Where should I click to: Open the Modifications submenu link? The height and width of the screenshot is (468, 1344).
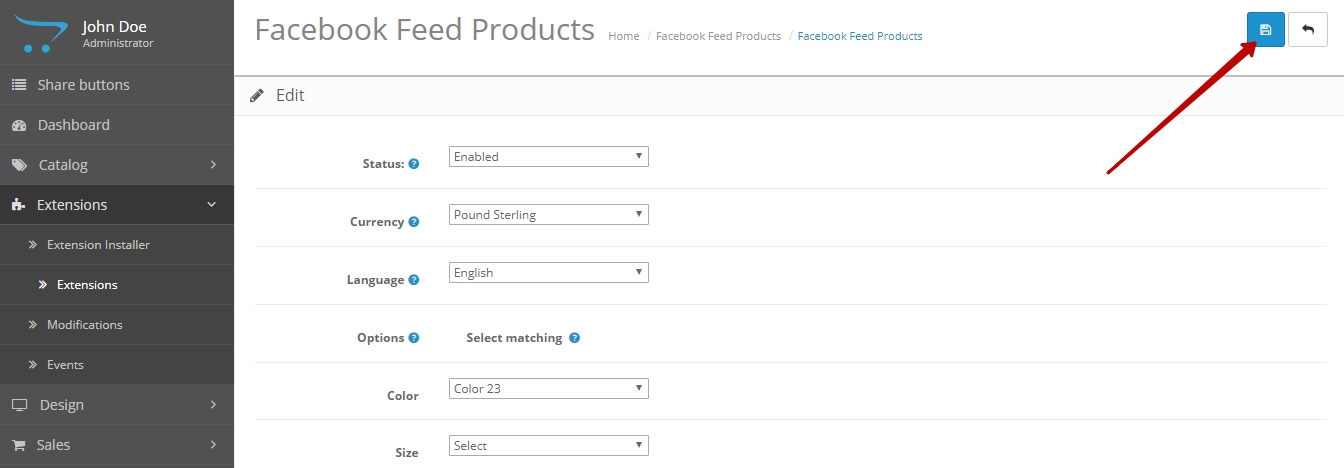(x=84, y=325)
